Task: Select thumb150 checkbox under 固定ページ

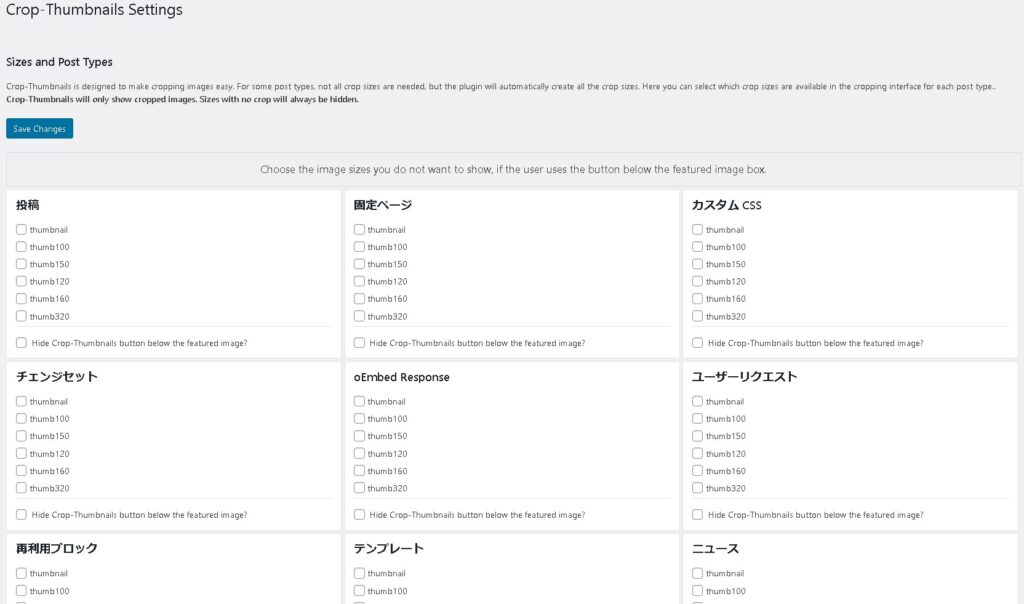Action: click(359, 264)
